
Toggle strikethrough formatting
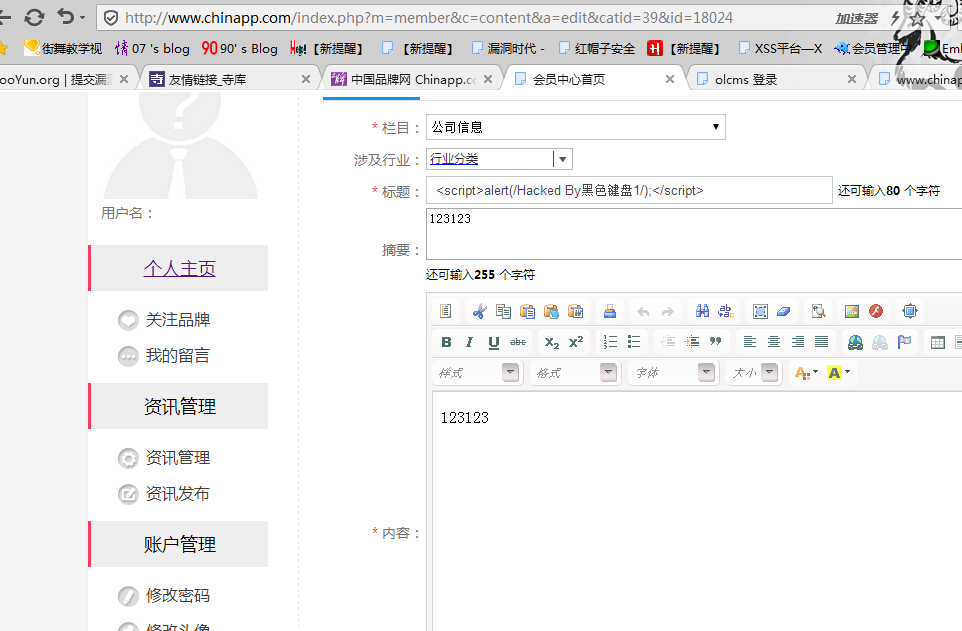coord(518,342)
